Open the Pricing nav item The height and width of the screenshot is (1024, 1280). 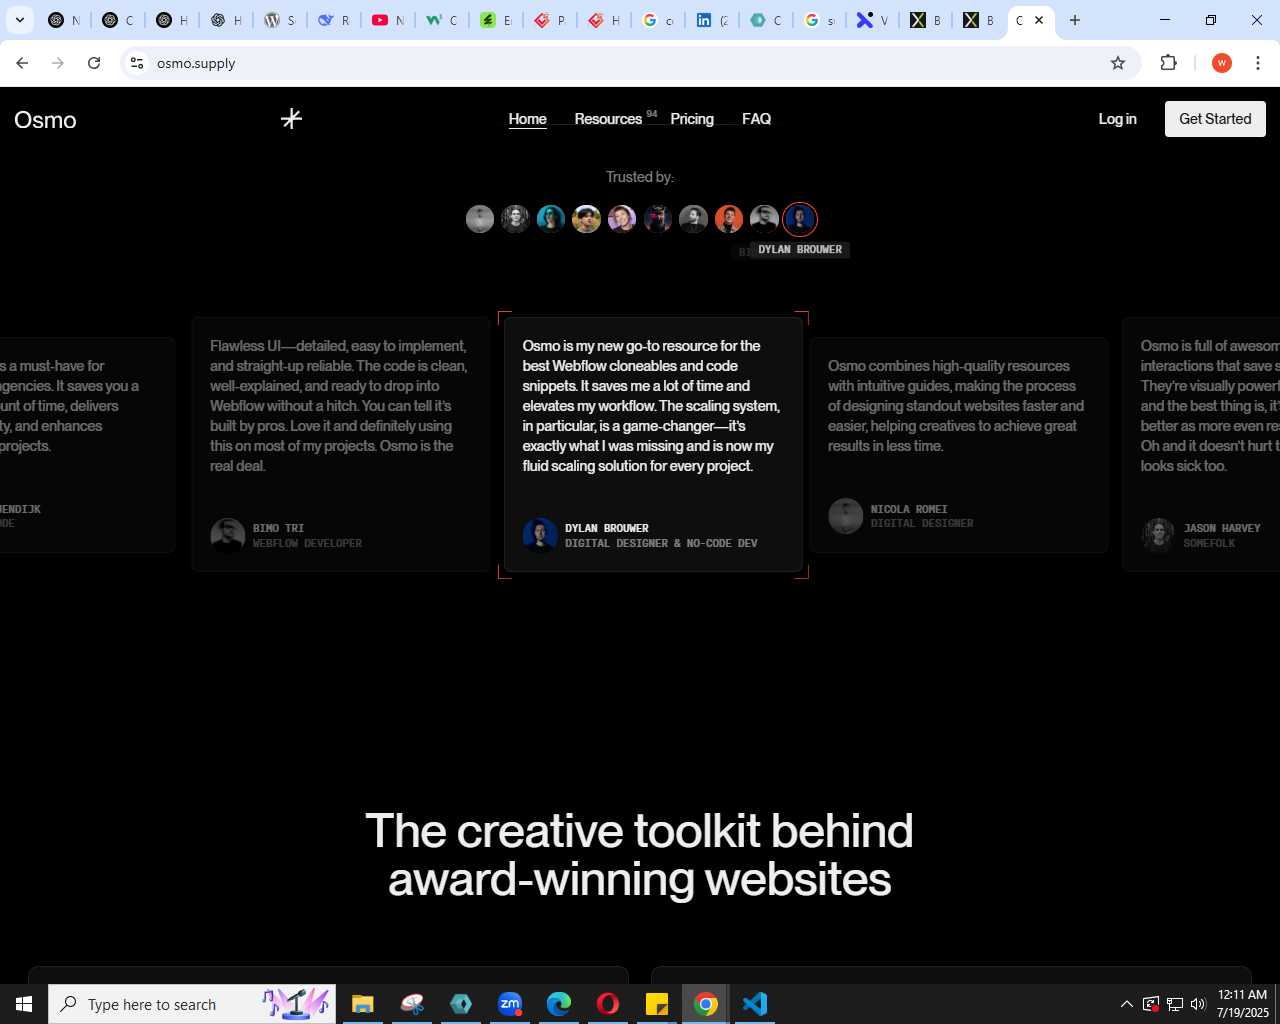pos(692,119)
